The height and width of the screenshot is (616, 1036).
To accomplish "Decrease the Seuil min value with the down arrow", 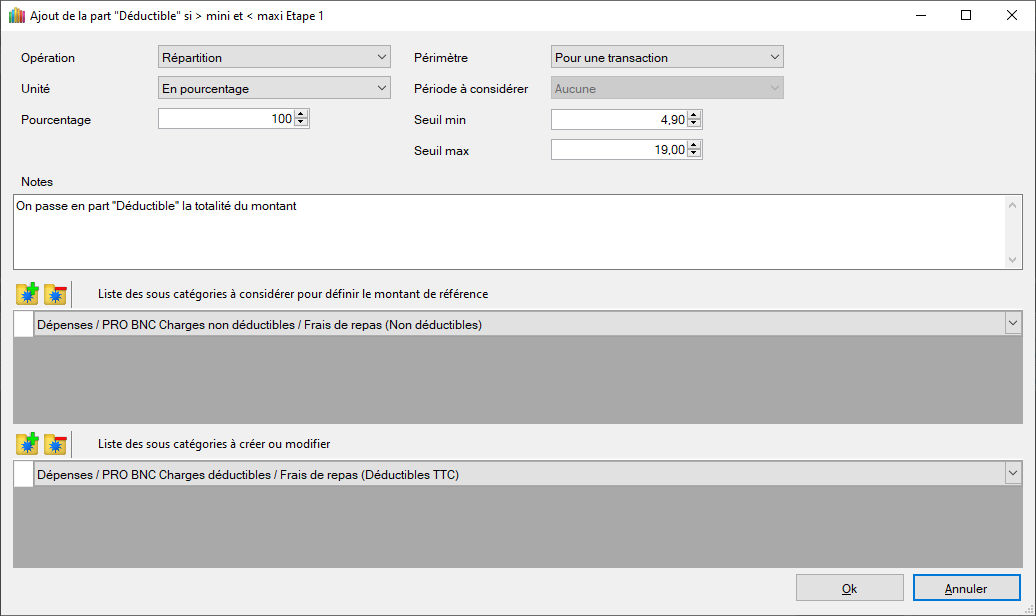I will (x=695, y=124).
